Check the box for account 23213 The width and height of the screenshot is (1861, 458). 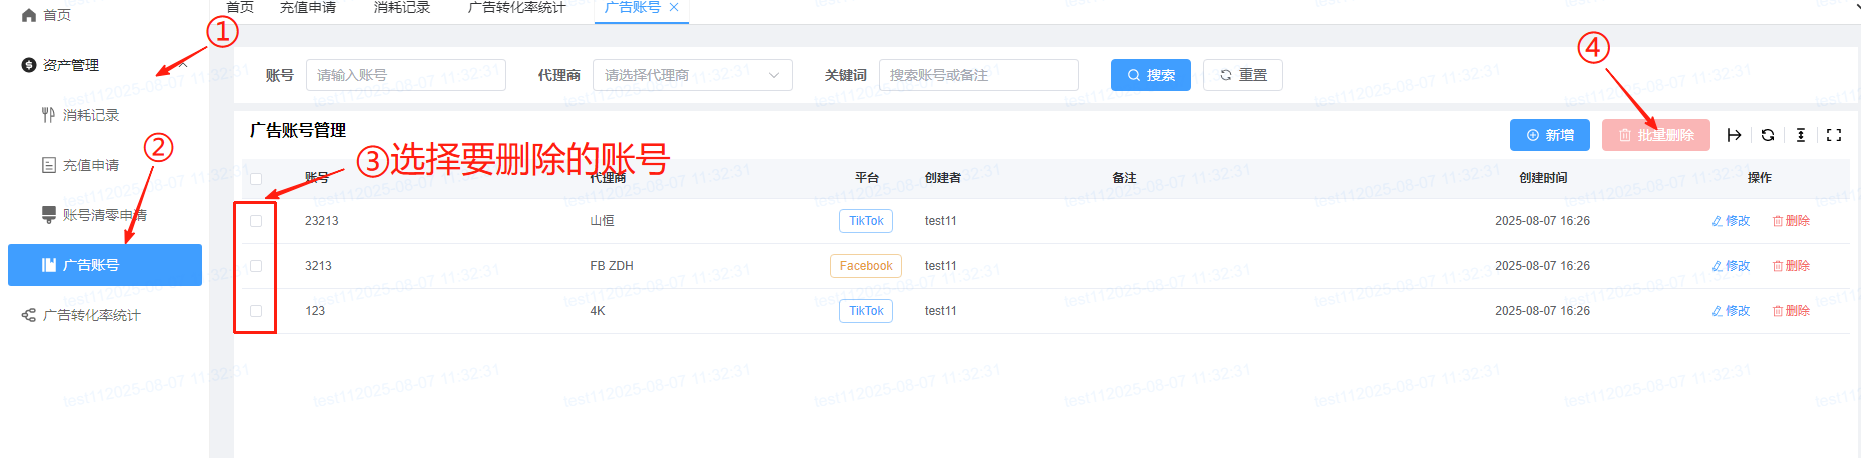256,221
